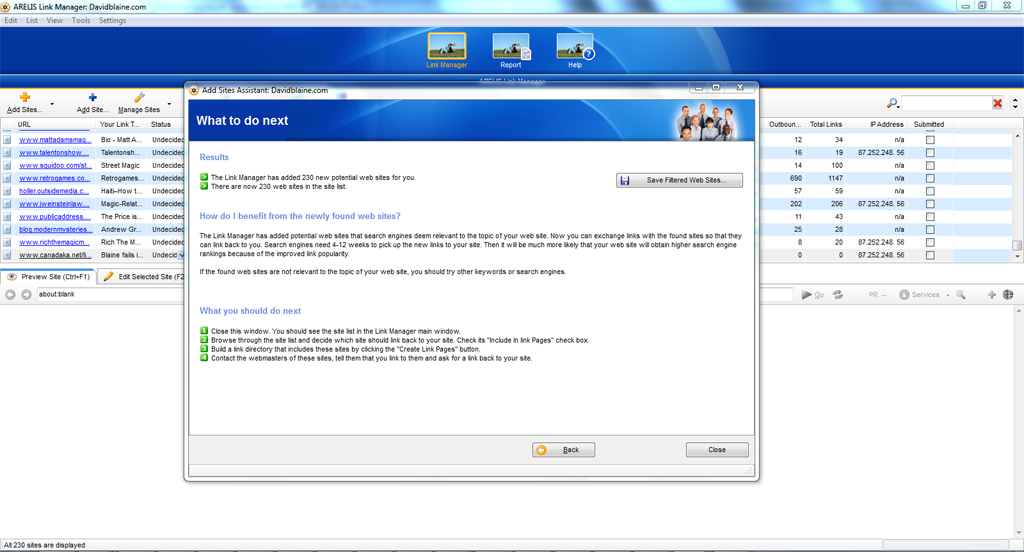Click the Back button in the assistant
This screenshot has width=1024, height=552.
click(564, 450)
